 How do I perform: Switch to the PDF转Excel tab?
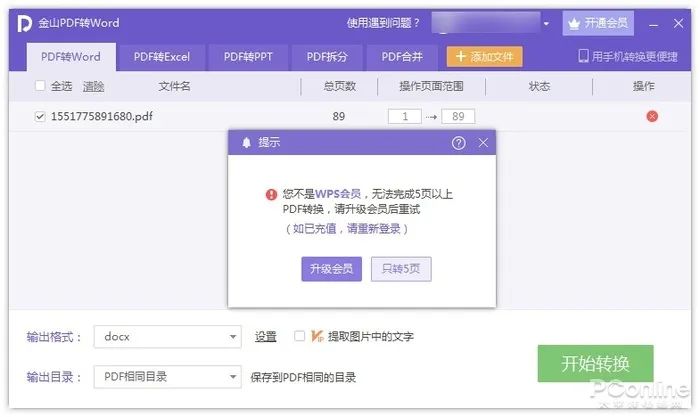[162, 57]
